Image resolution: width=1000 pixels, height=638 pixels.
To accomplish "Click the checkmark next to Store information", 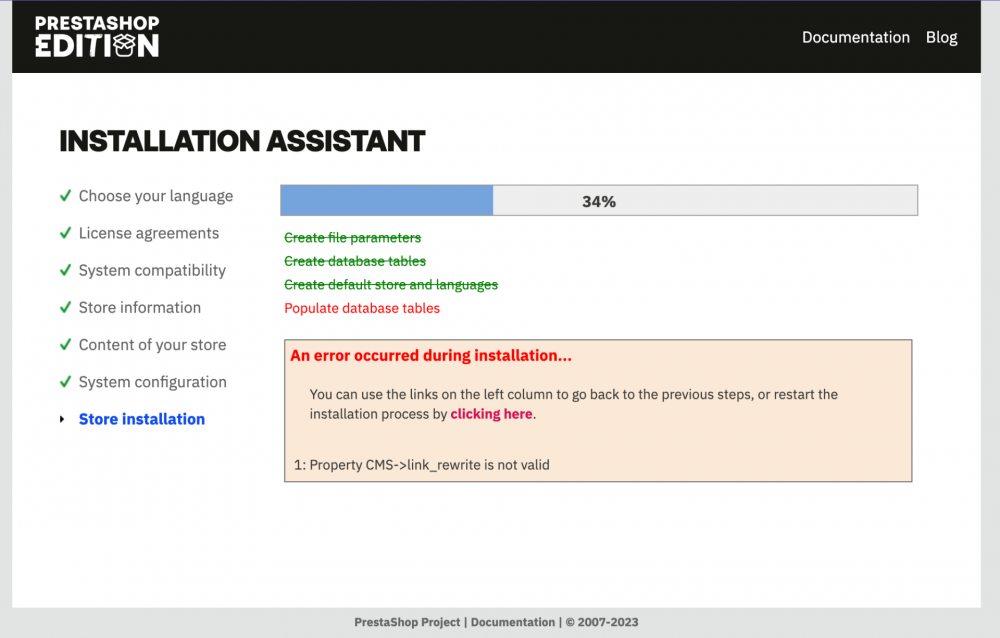I will coord(64,307).
